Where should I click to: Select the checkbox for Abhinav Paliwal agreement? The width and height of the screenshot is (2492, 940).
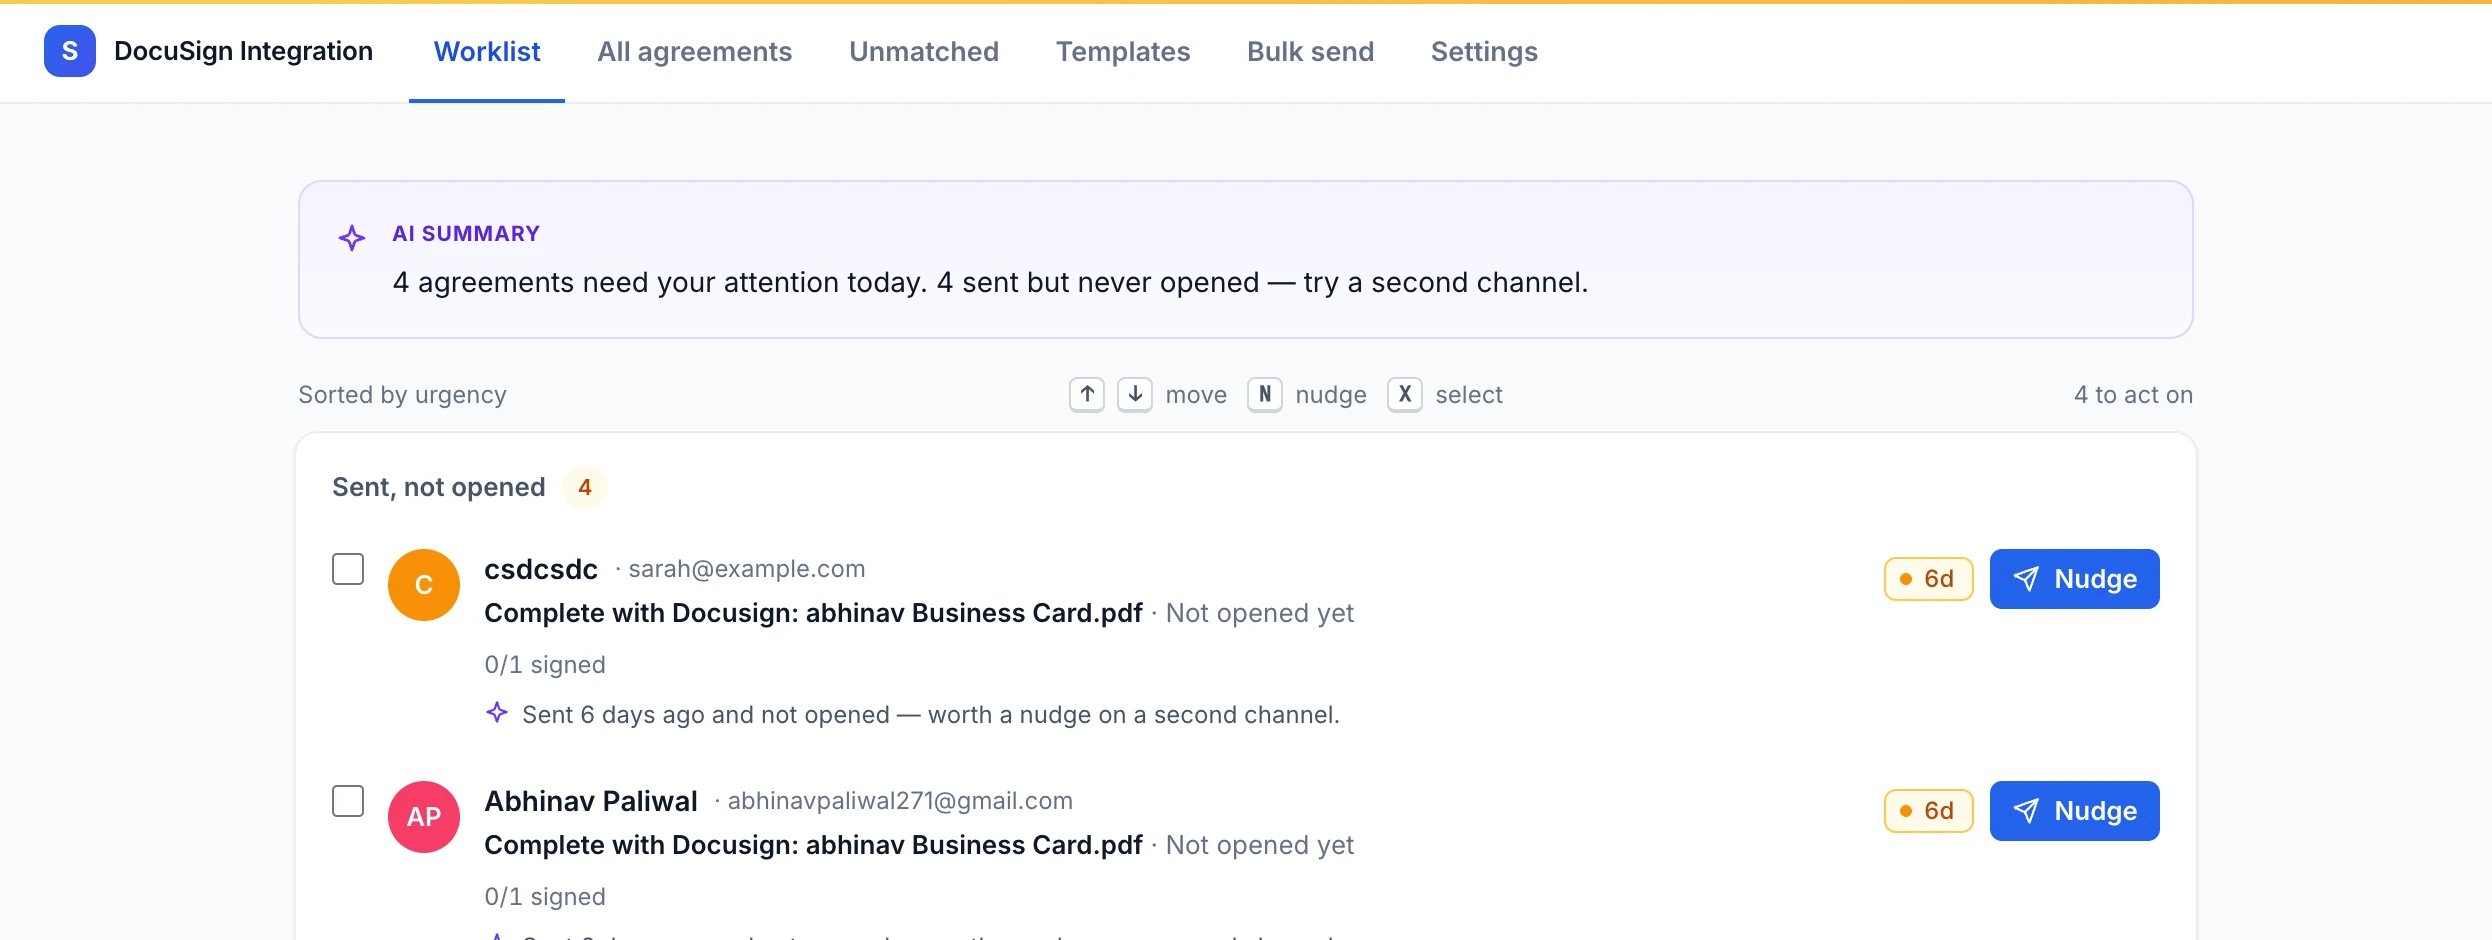pyautogui.click(x=348, y=801)
